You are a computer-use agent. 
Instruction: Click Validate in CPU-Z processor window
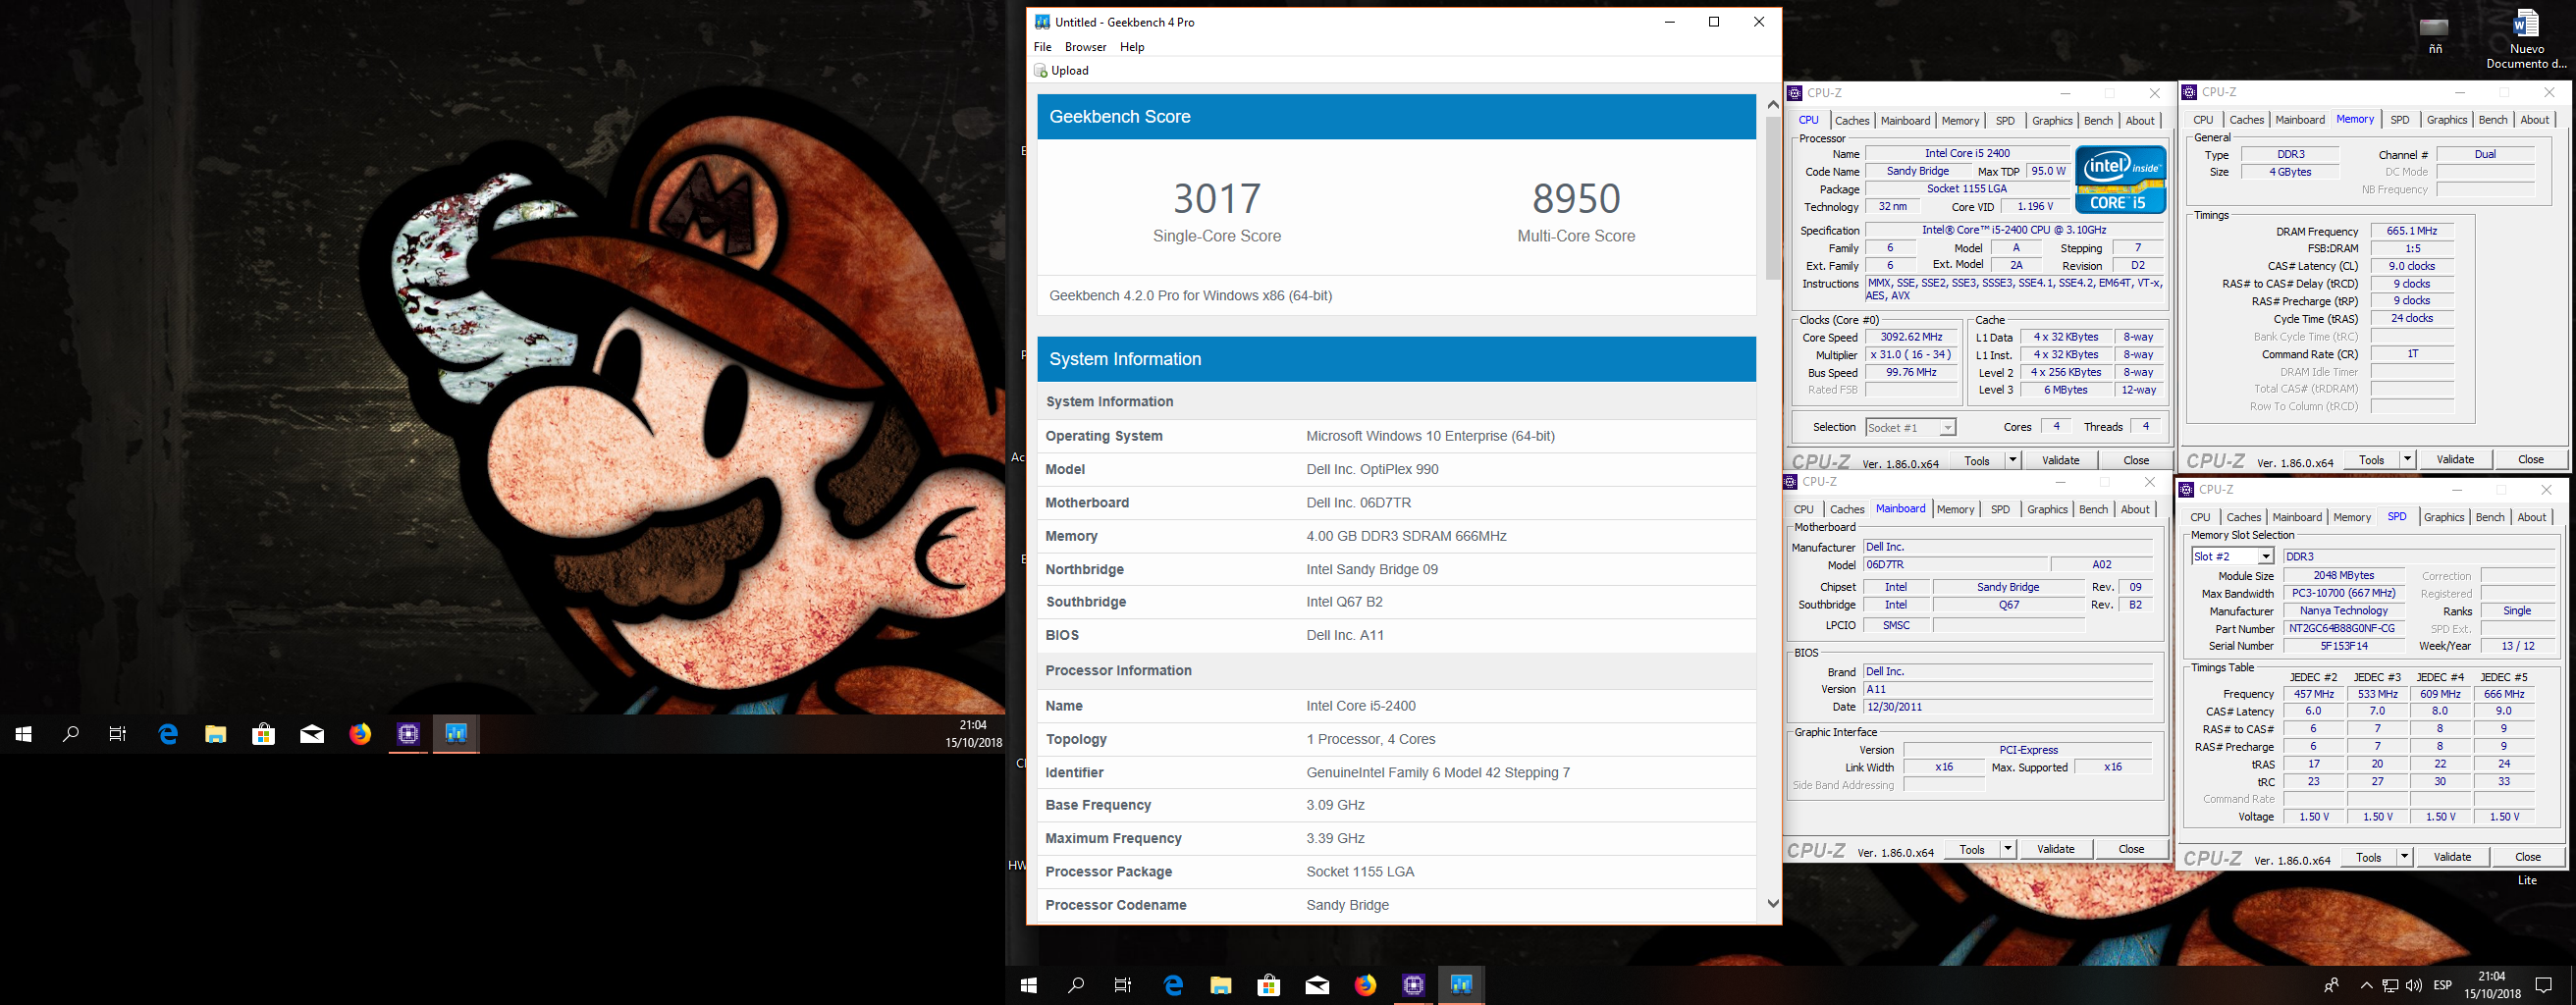(x=2060, y=460)
